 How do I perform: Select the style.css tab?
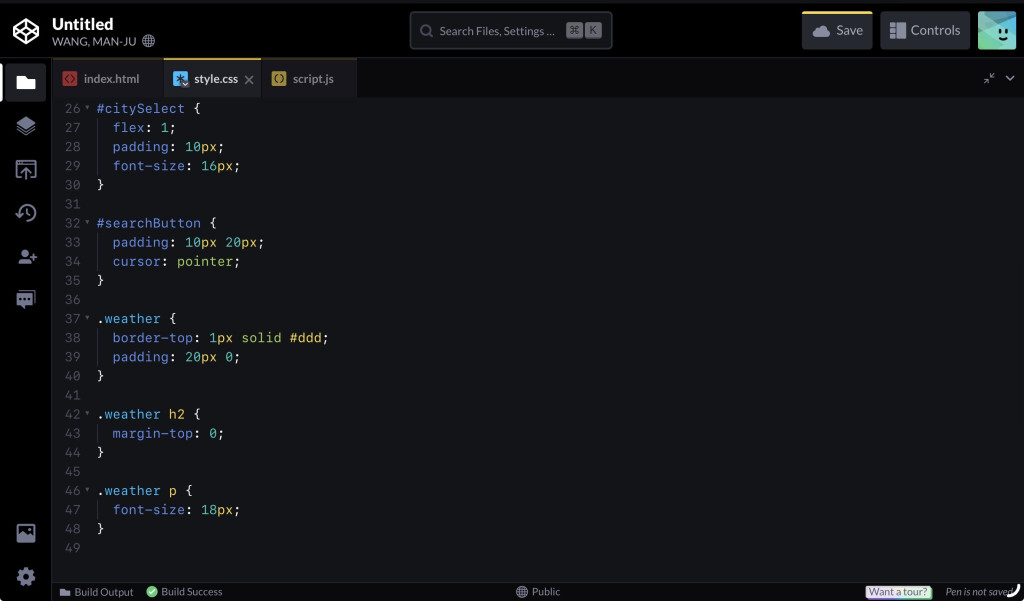point(212,78)
